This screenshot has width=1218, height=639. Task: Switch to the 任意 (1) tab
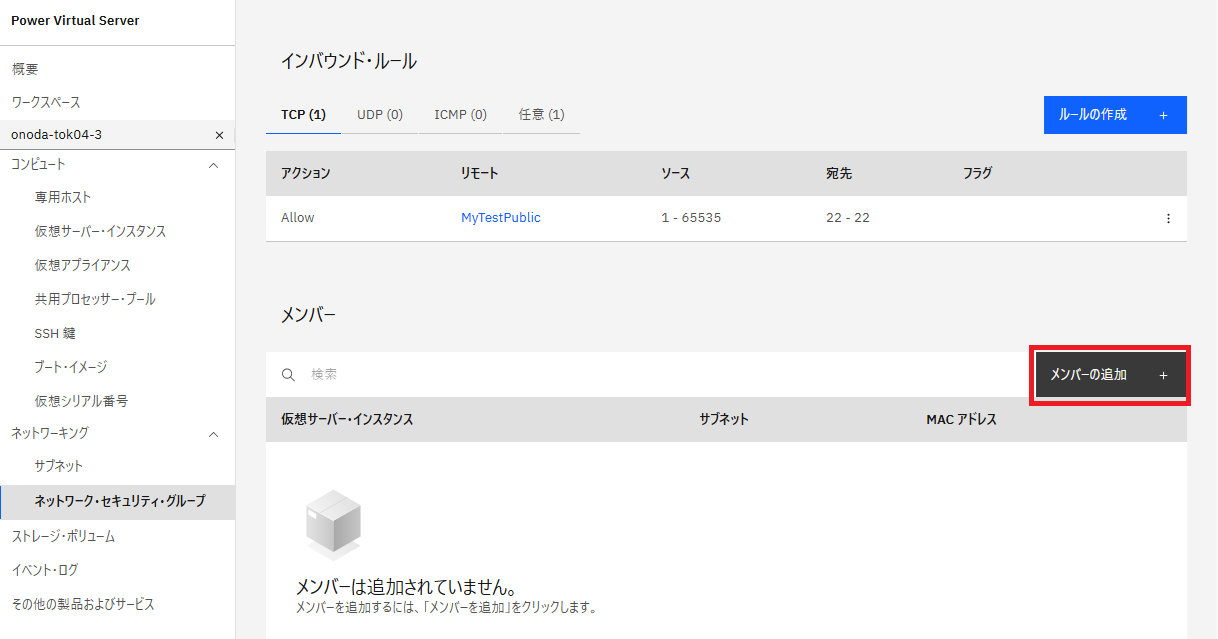pyautogui.click(x=541, y=115)
